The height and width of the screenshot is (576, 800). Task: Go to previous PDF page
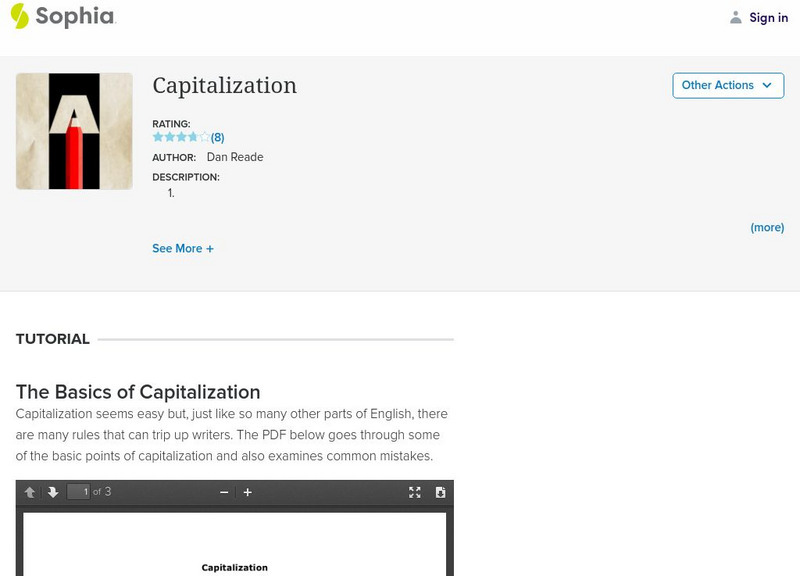30,492
